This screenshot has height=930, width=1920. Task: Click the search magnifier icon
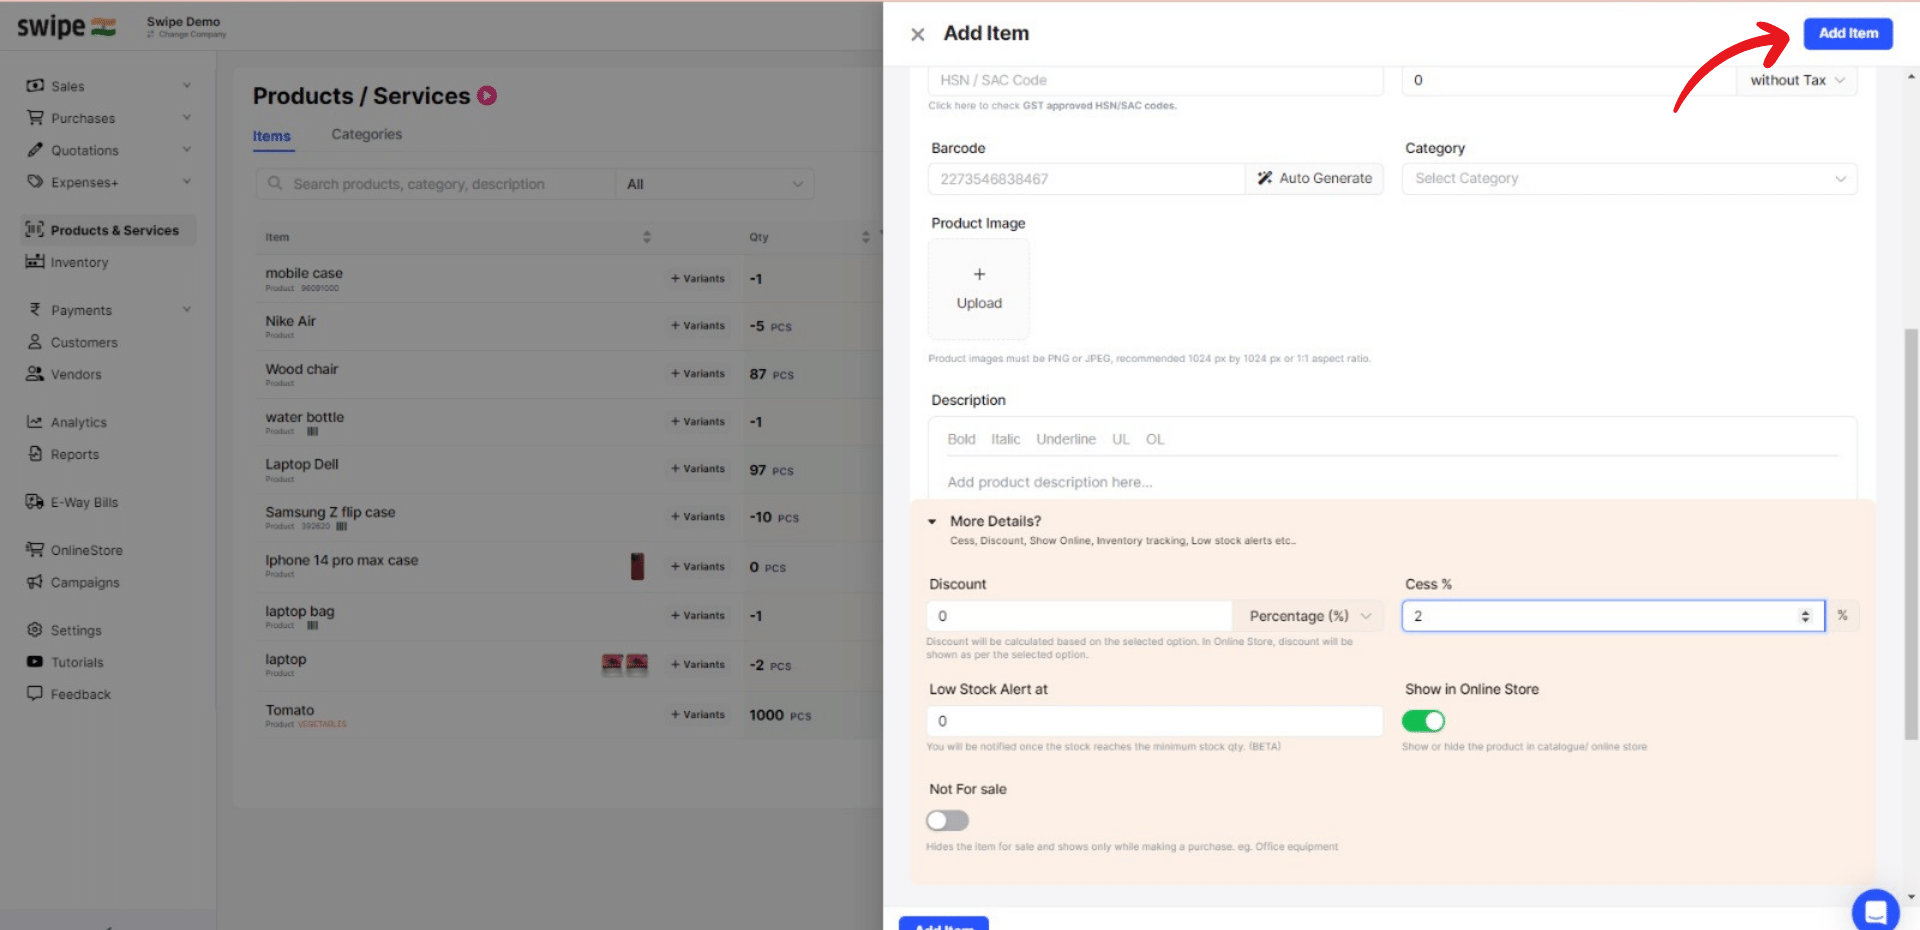[x=275, y=184]
